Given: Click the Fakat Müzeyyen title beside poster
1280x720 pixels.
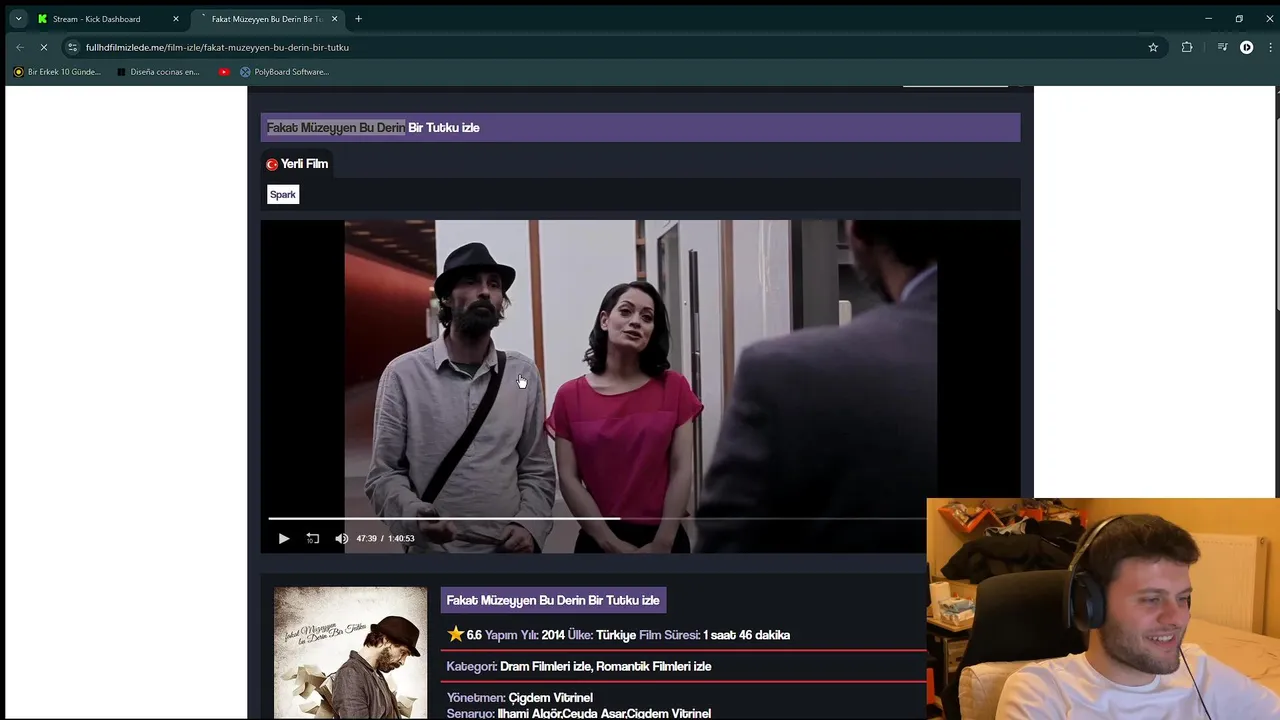Looking at the screenshot, I should (553, 600).
